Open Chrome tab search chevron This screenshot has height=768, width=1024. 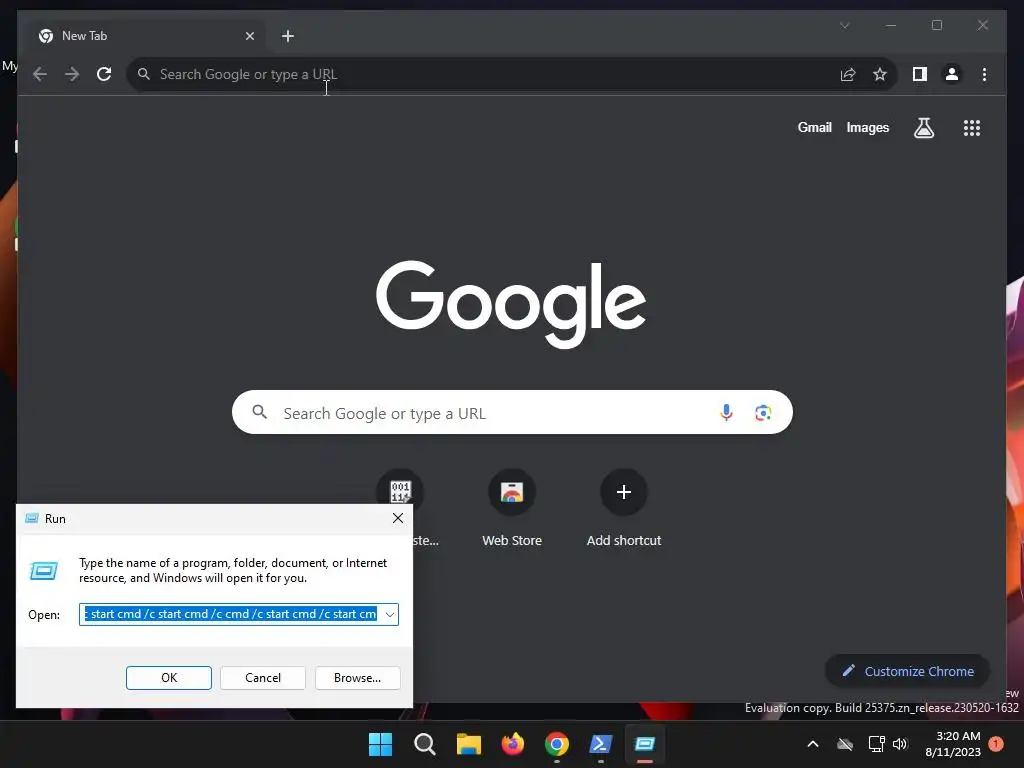coord(844,25)
